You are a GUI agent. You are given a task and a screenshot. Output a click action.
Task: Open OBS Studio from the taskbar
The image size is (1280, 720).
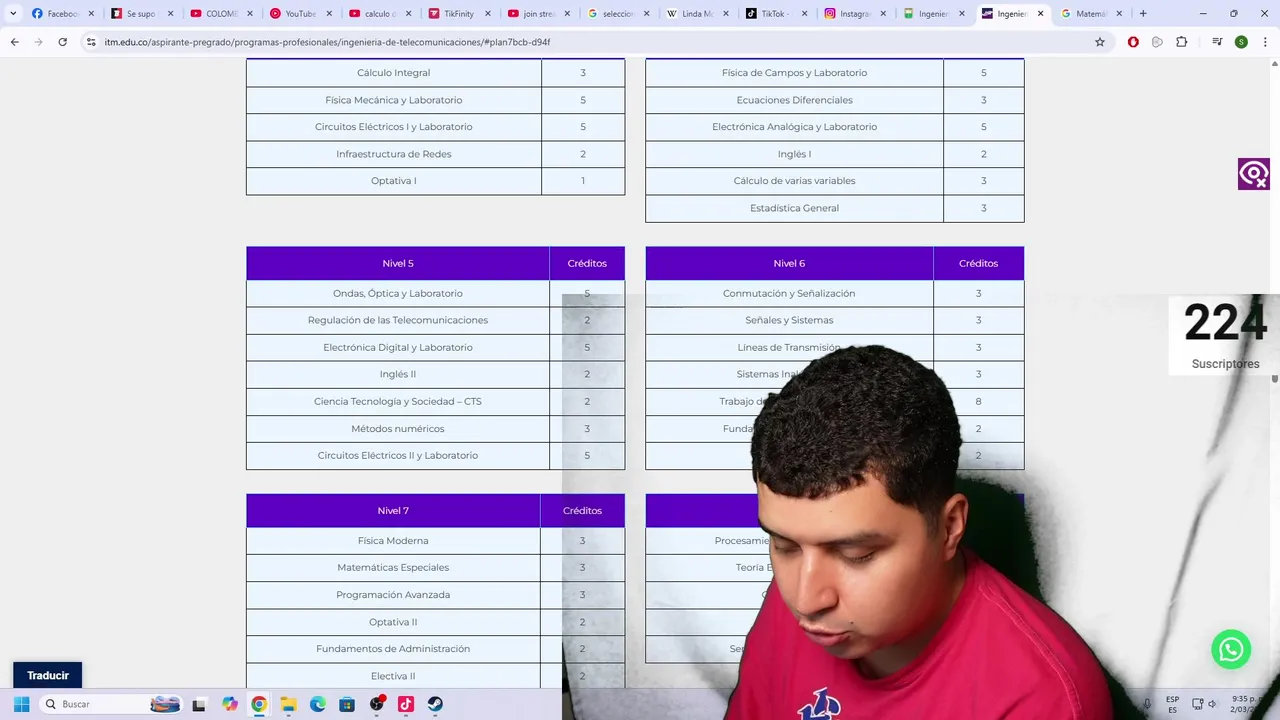[377, 704]
